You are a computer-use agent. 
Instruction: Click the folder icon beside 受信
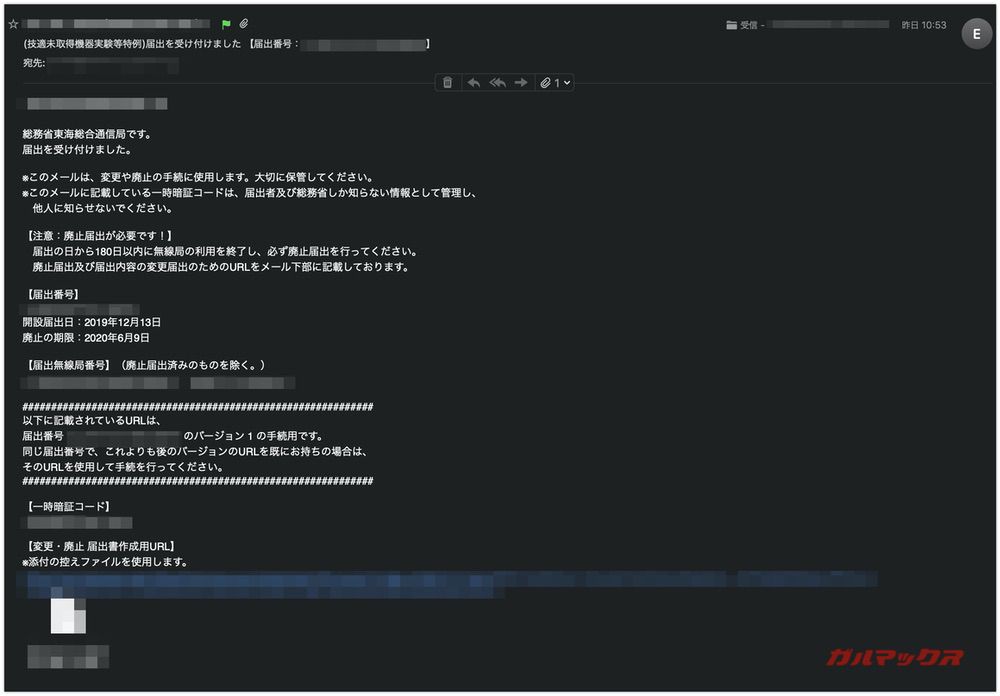[731, 25]
